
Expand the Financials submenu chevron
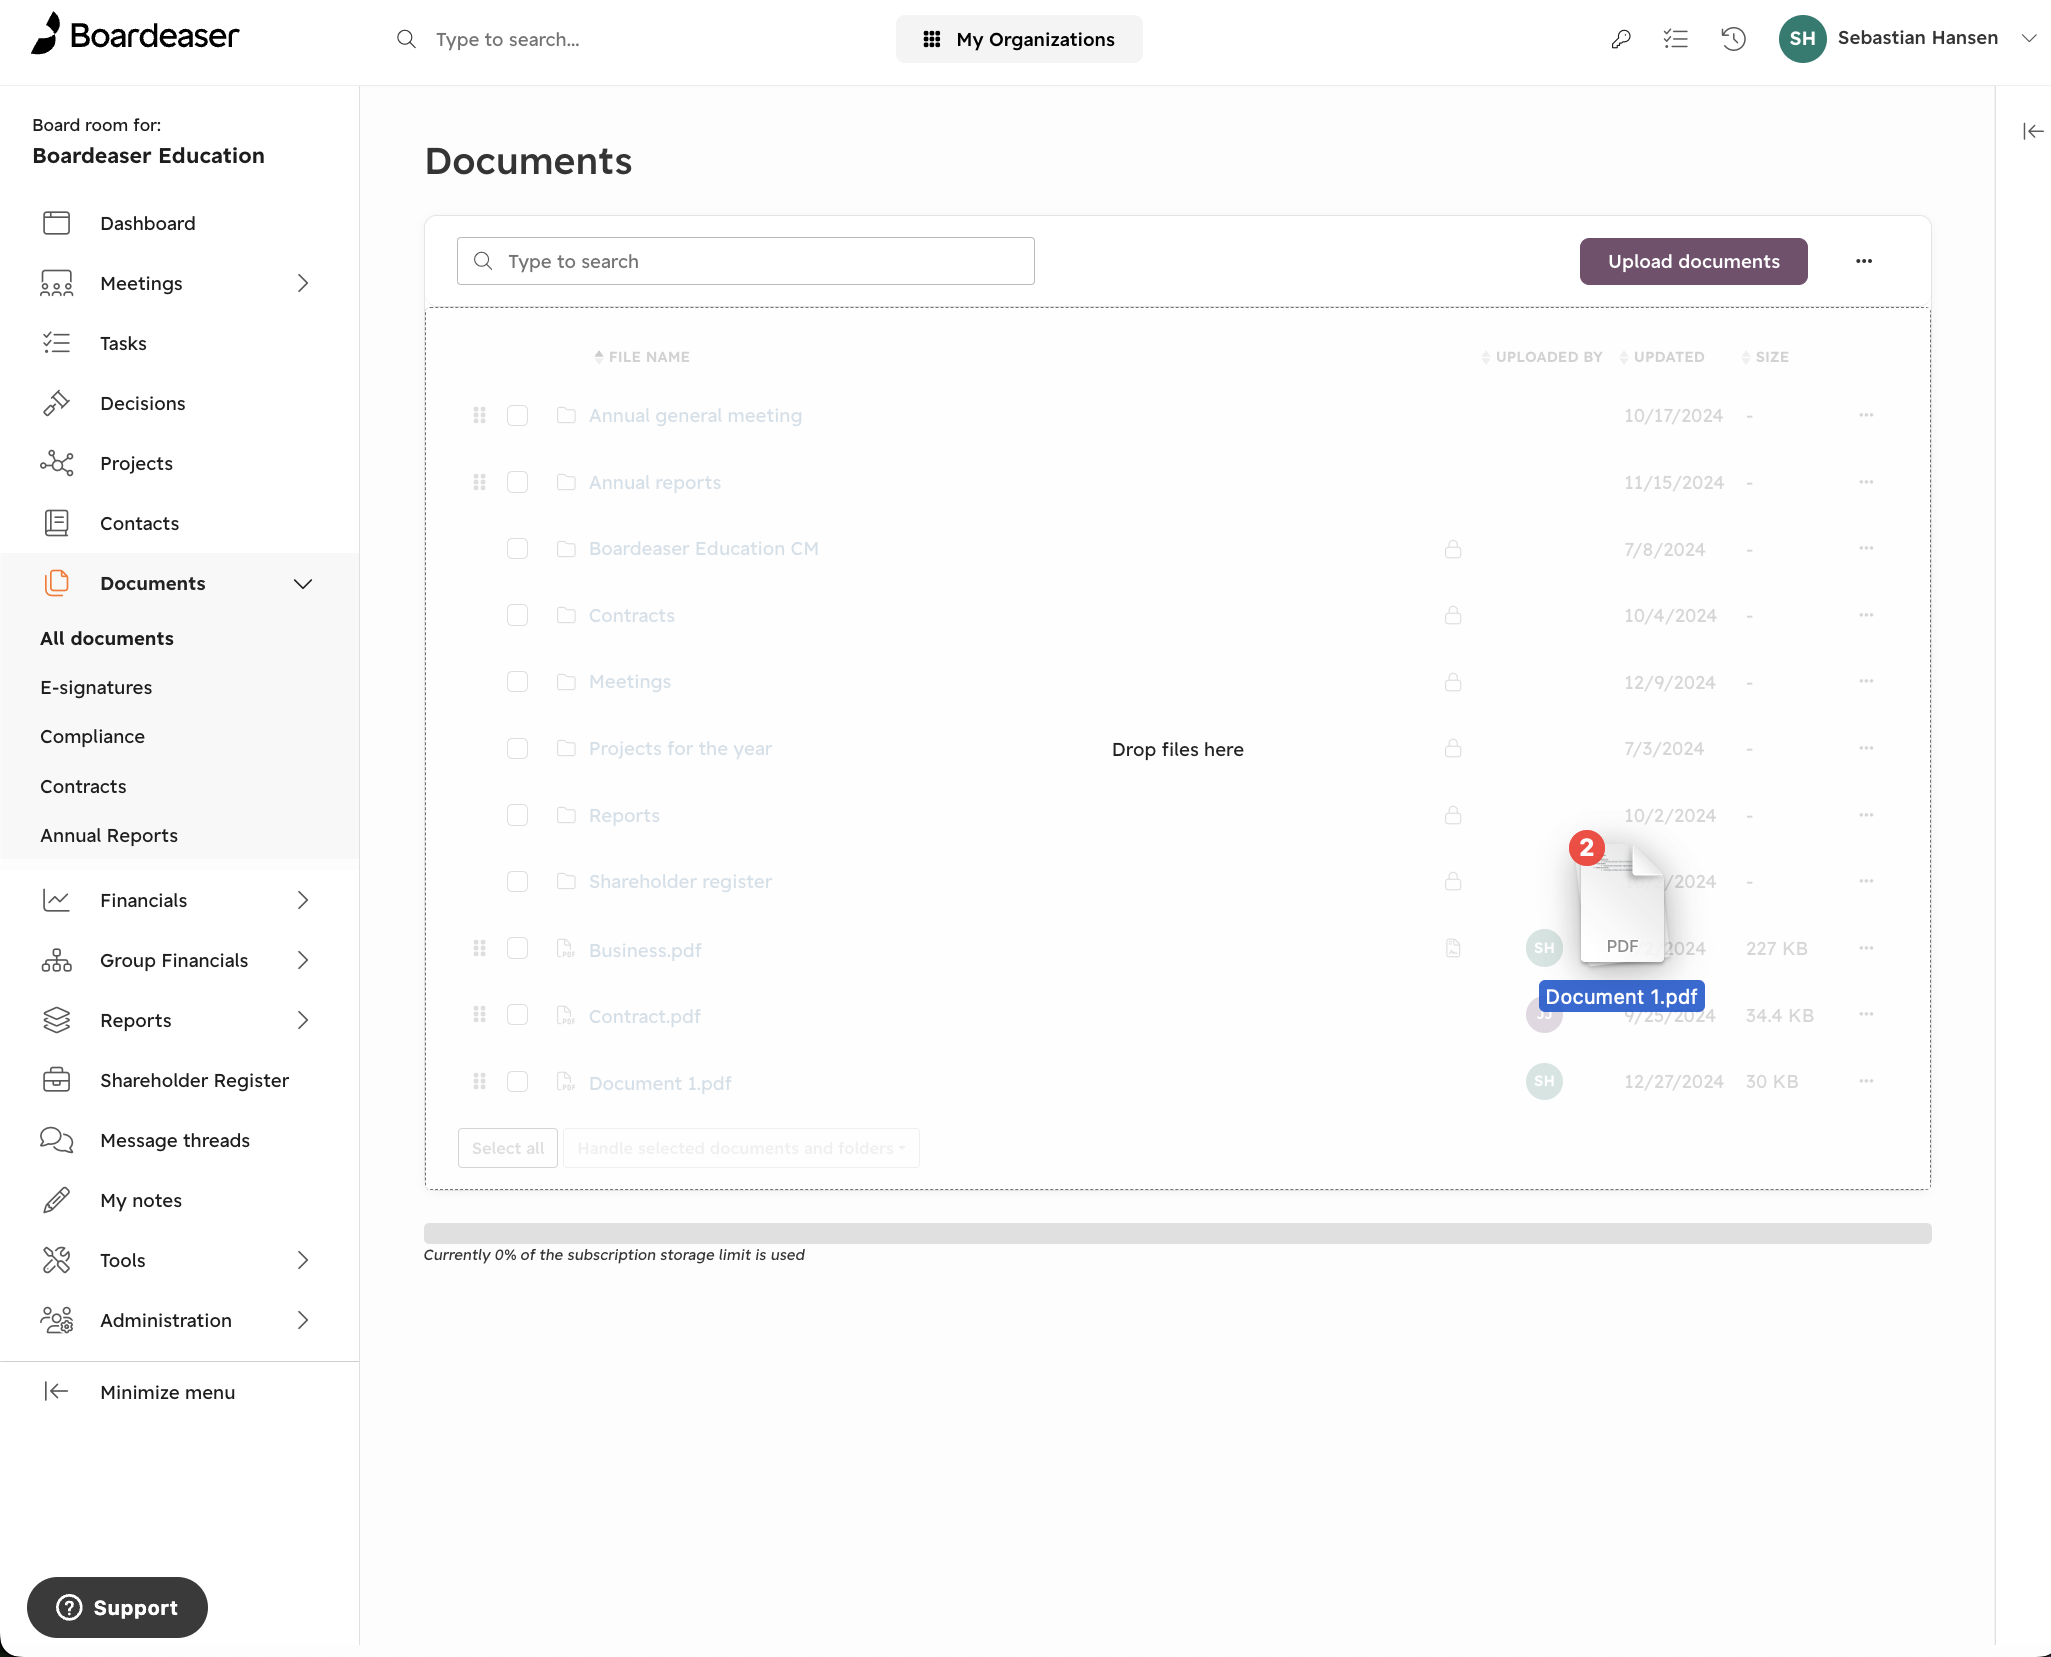[303, 900]
